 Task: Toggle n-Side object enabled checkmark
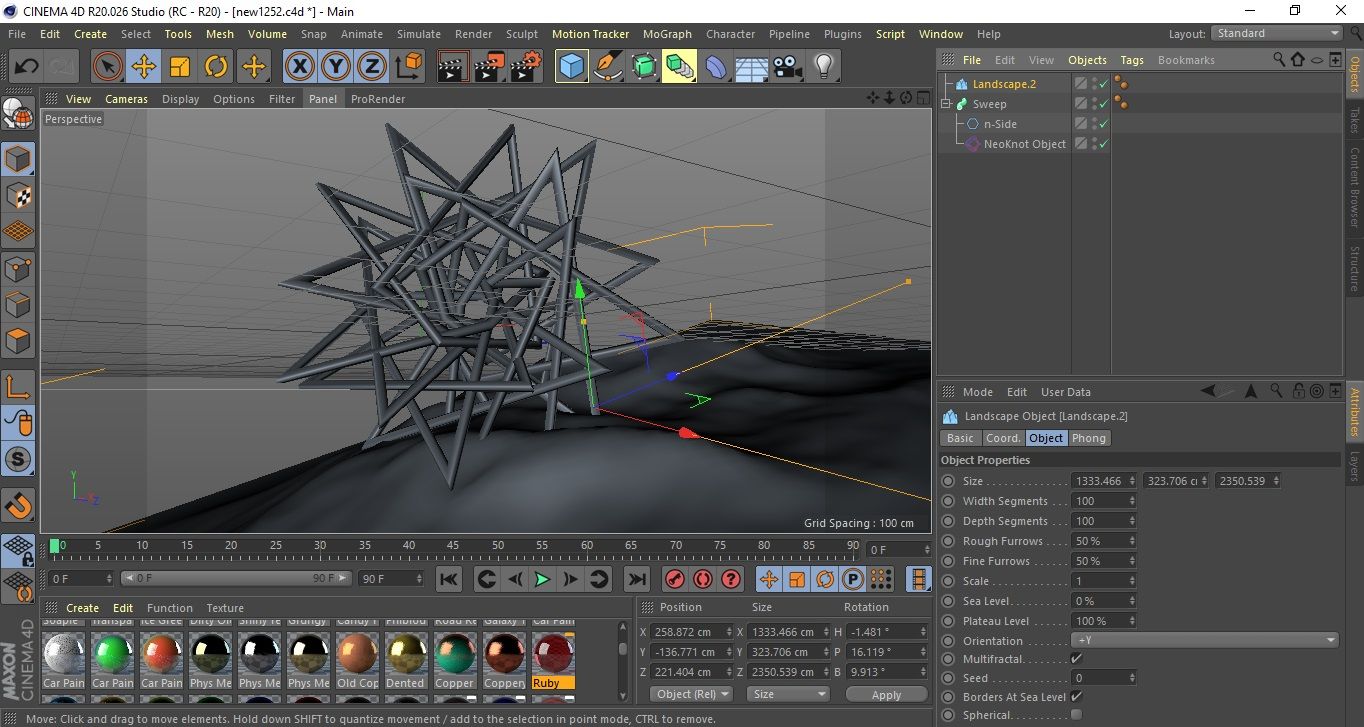[x=1103, y=124]
